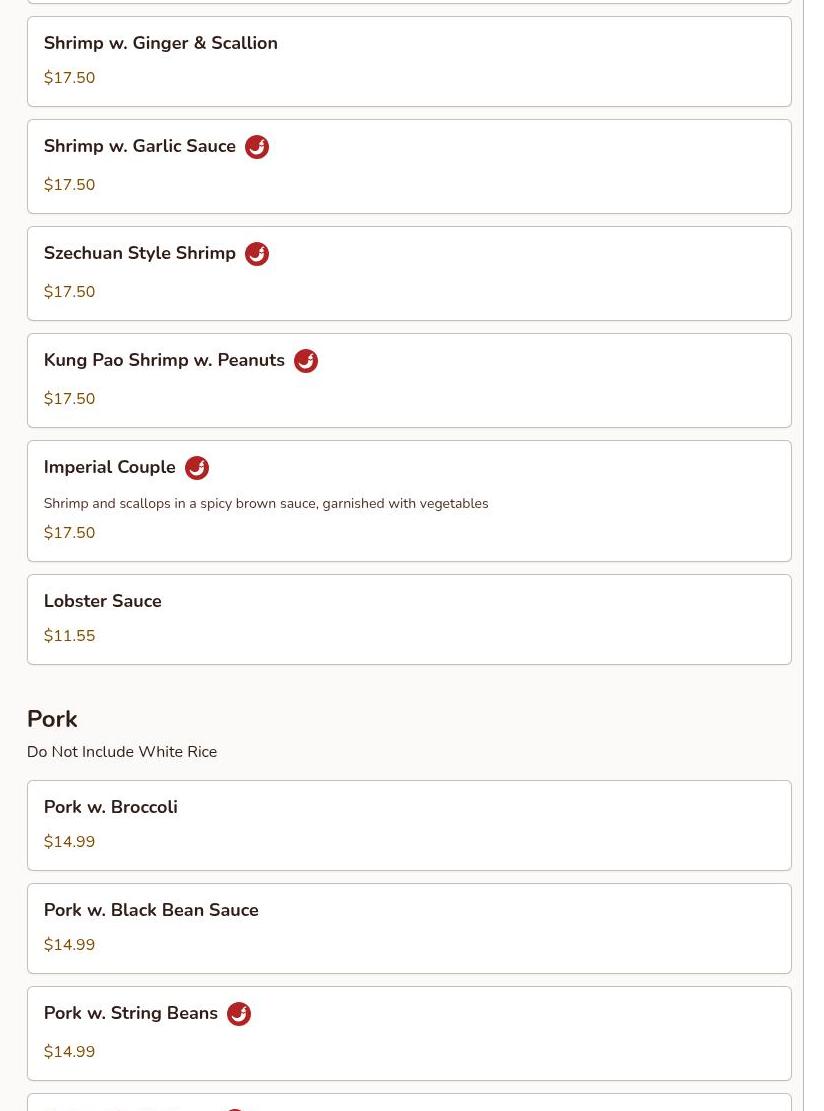The width and height of the screenshot is (824, 1111).
Task: Click the Do Not Include White Rice note
Action: [x=122, y=752]
